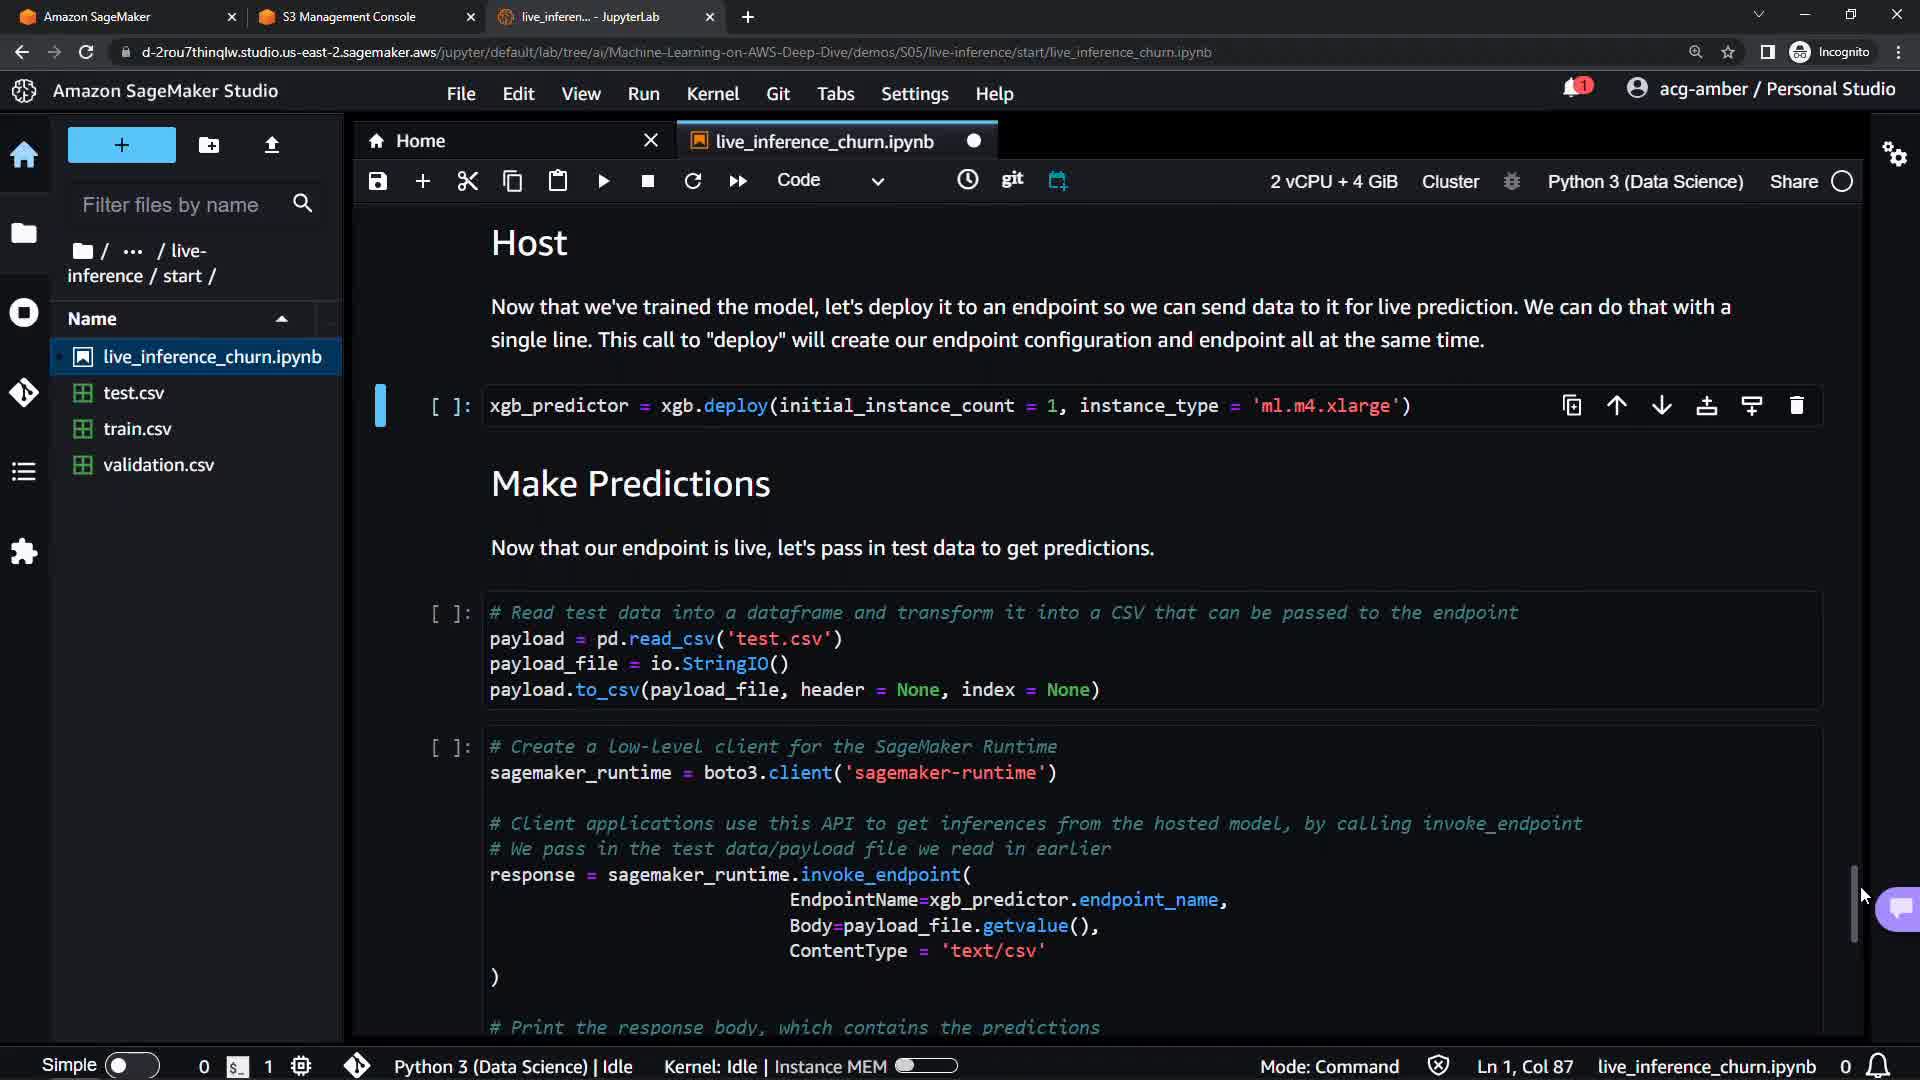Image resolution: width=1920 pixels, height=1080 pixels.
Task: Expand the collapsed folder path ellipsis
Action: pos(132,251)
